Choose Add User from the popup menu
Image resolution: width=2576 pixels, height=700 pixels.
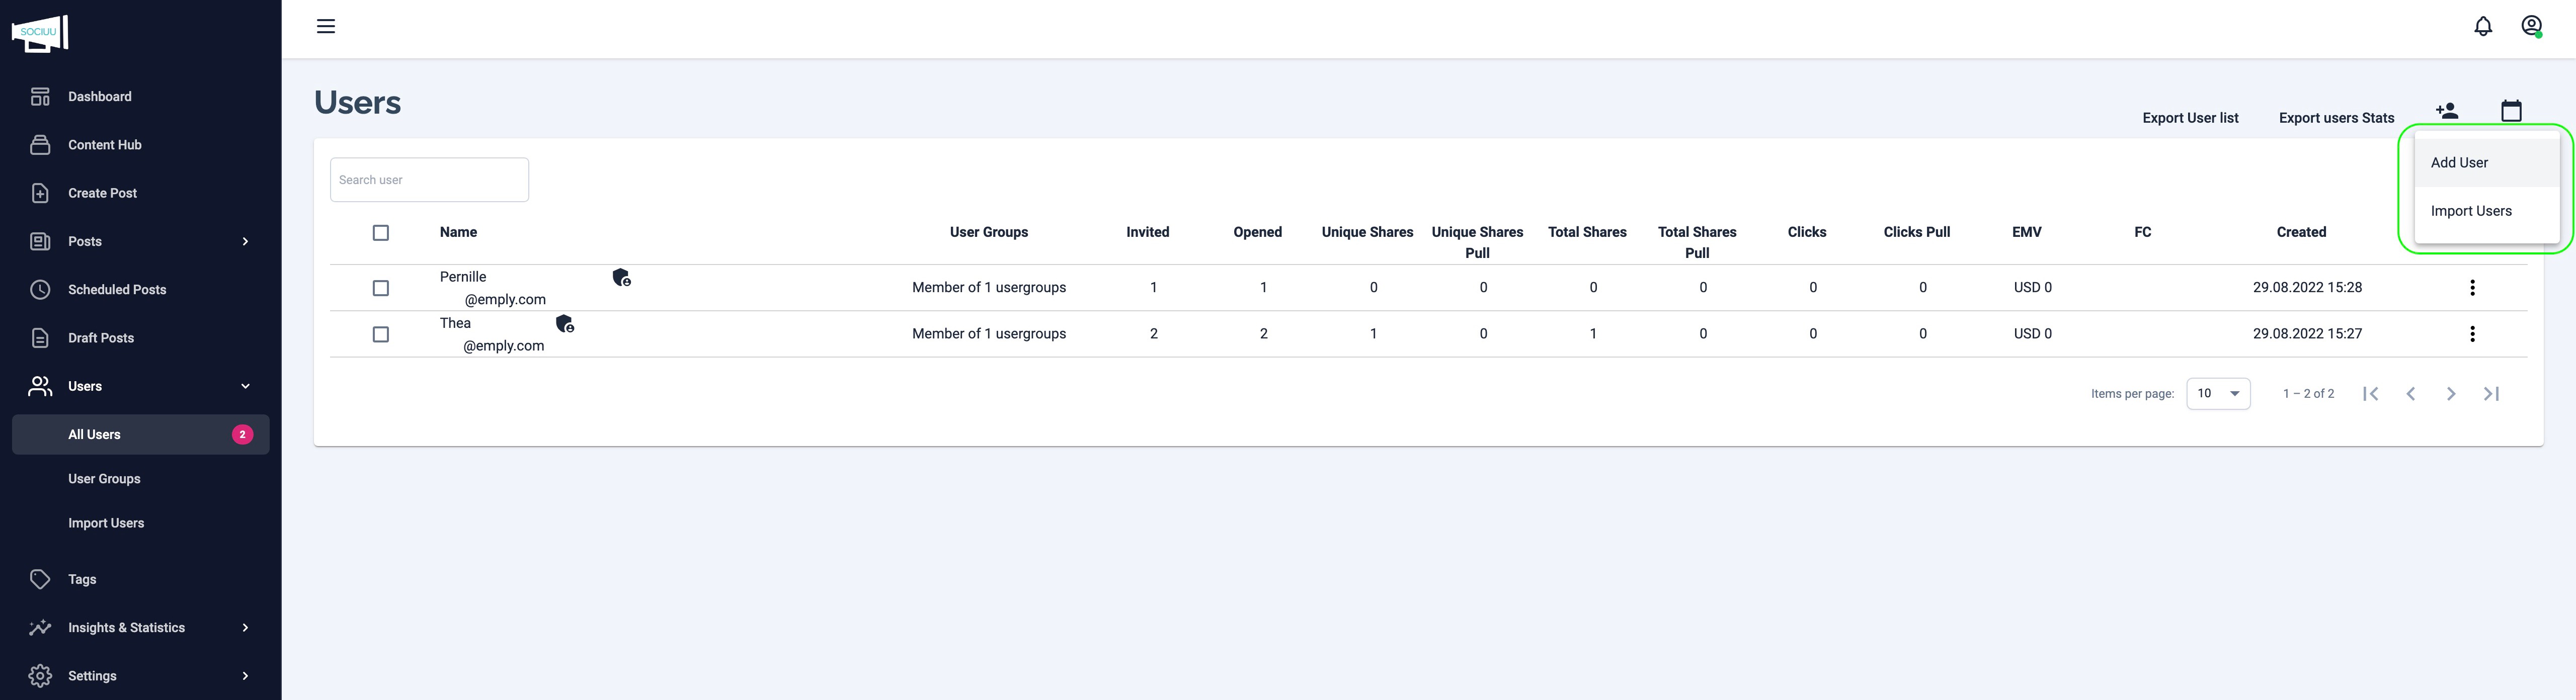(x=2459, y=163)
